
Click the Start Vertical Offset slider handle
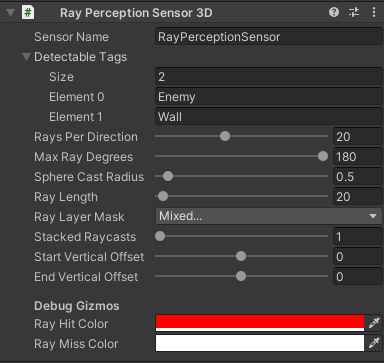coord(241,256)
